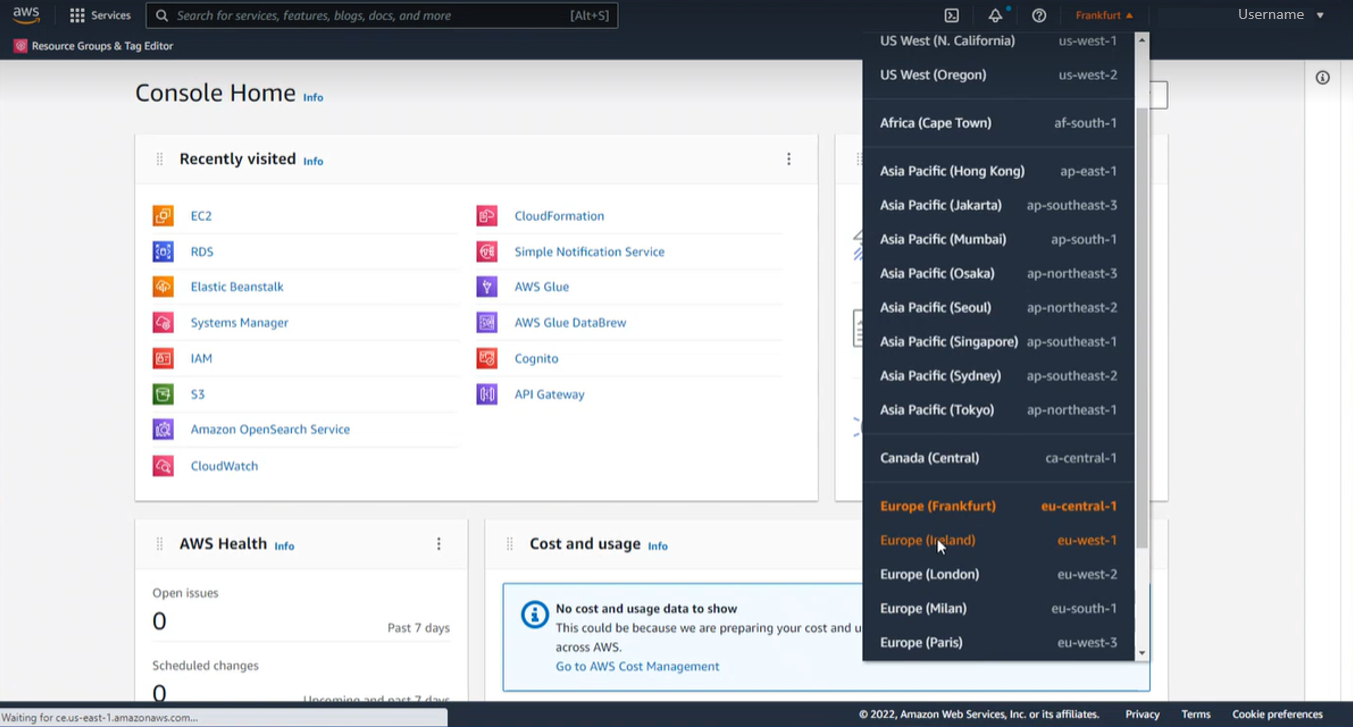
Task: Click the API Gateway icon
Action: coord(487,394)
